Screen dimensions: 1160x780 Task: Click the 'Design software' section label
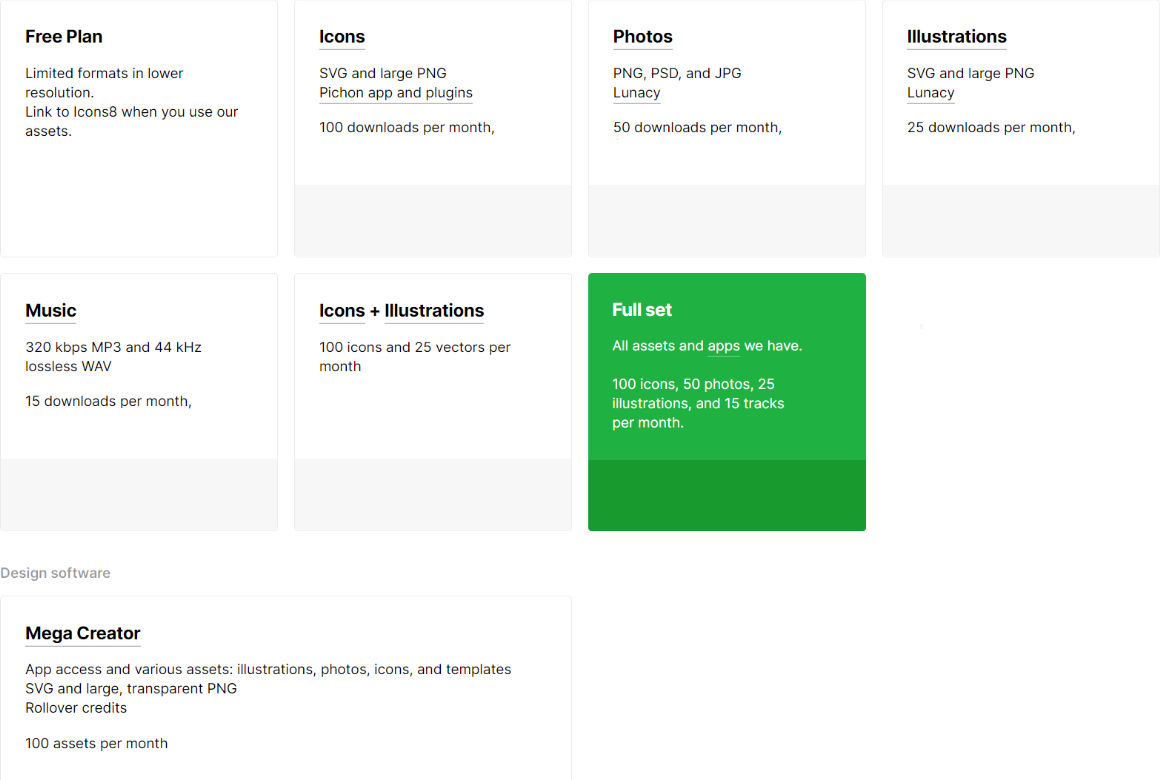point(55,573)
